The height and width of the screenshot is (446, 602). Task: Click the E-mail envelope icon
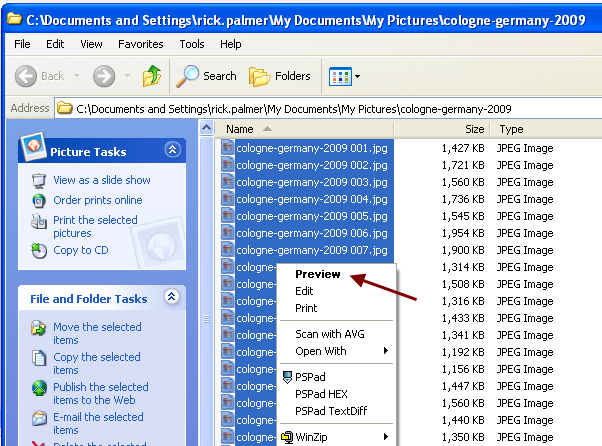coord(39,418)
